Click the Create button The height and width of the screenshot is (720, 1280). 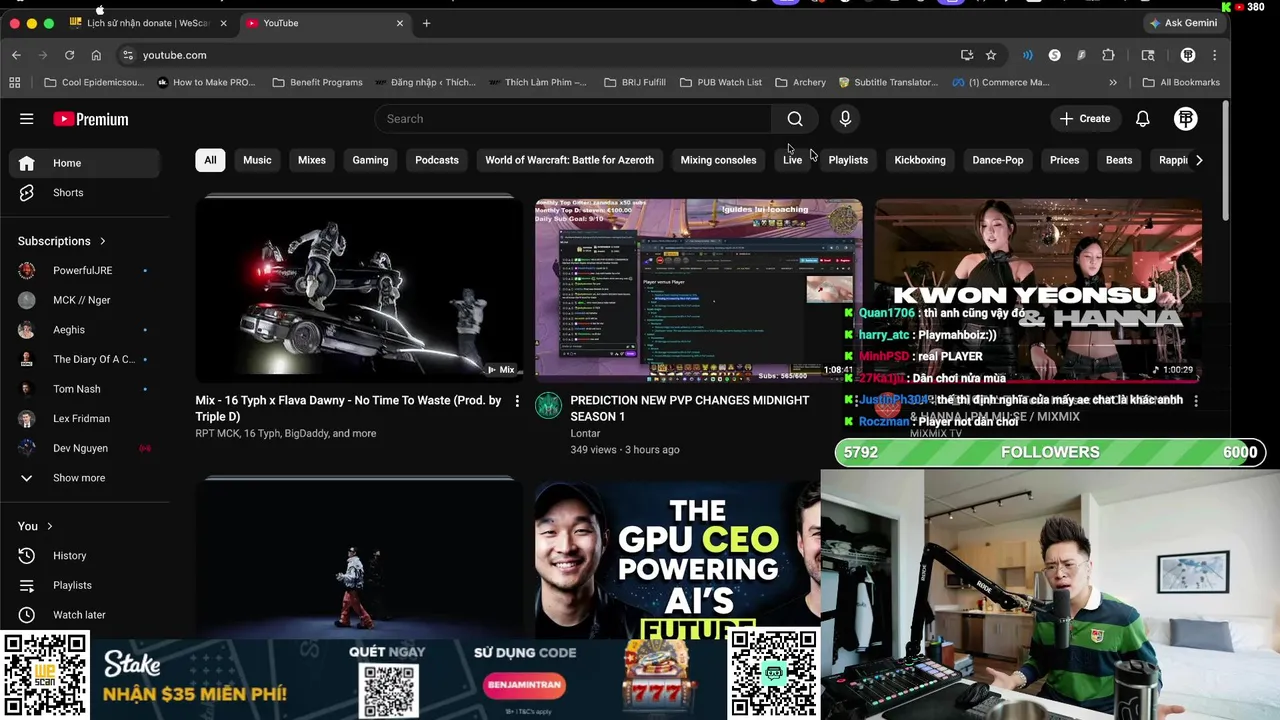[1085, 119]
